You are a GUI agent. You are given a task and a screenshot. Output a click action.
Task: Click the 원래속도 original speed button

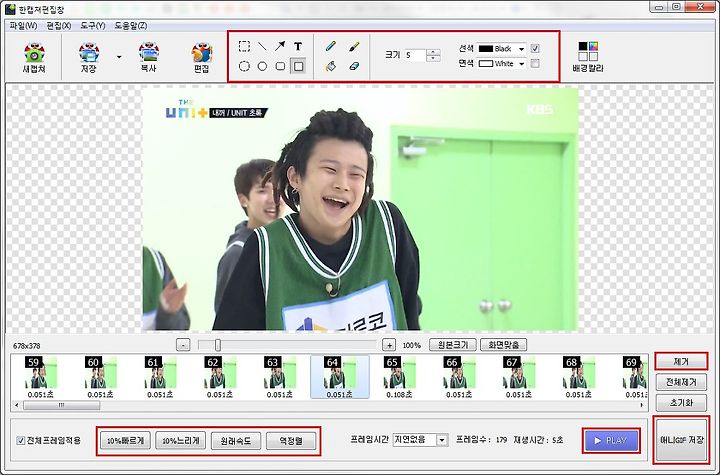click(x=236, y=441)
